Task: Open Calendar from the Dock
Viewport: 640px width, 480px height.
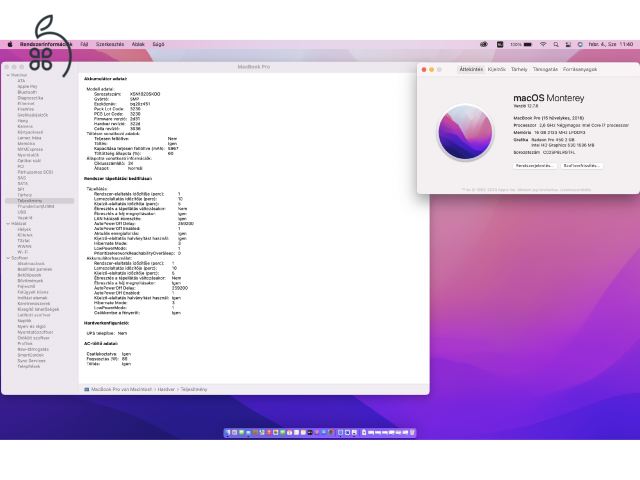Action: coord(289,432)
